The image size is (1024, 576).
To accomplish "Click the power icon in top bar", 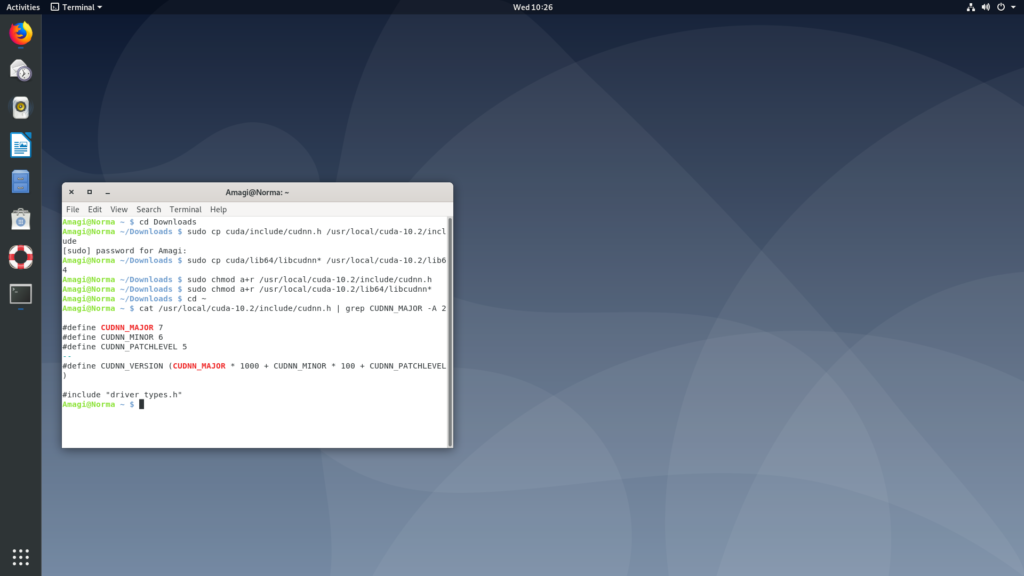I will pyautogui.click(x=1000, y=7).
